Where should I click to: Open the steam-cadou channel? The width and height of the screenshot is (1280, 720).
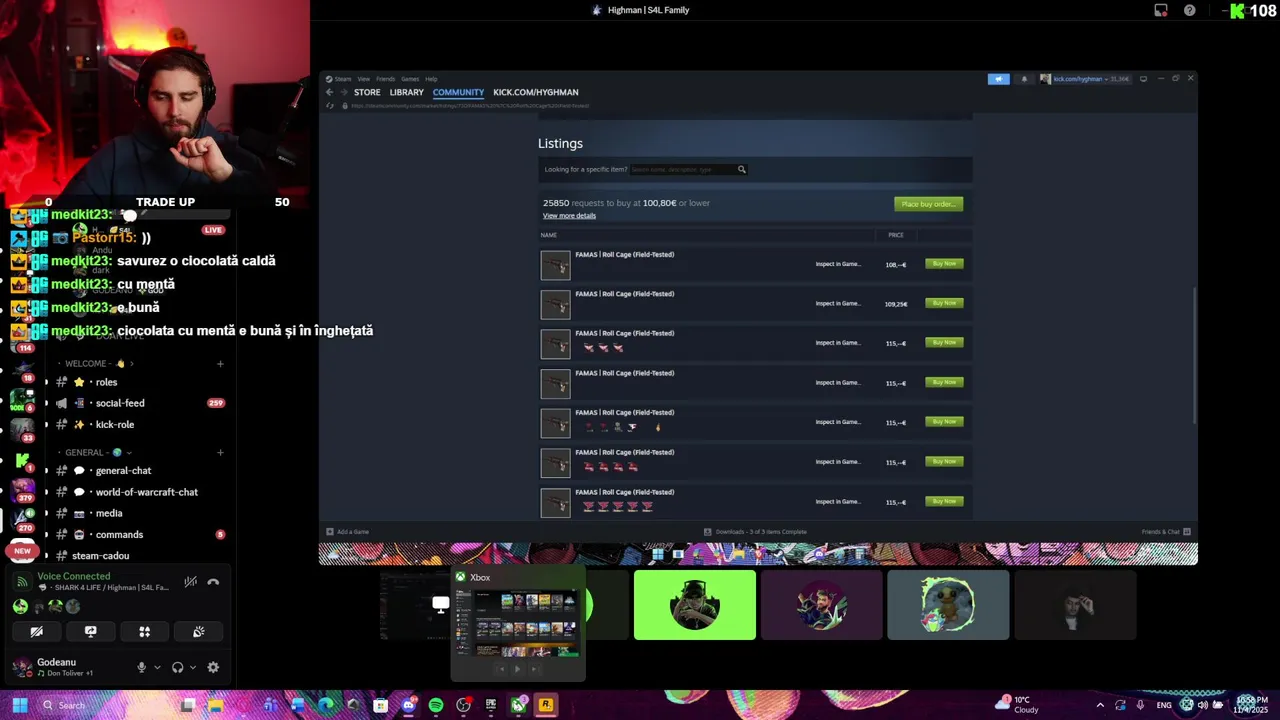pyautogui.click(x=140, y=555)
